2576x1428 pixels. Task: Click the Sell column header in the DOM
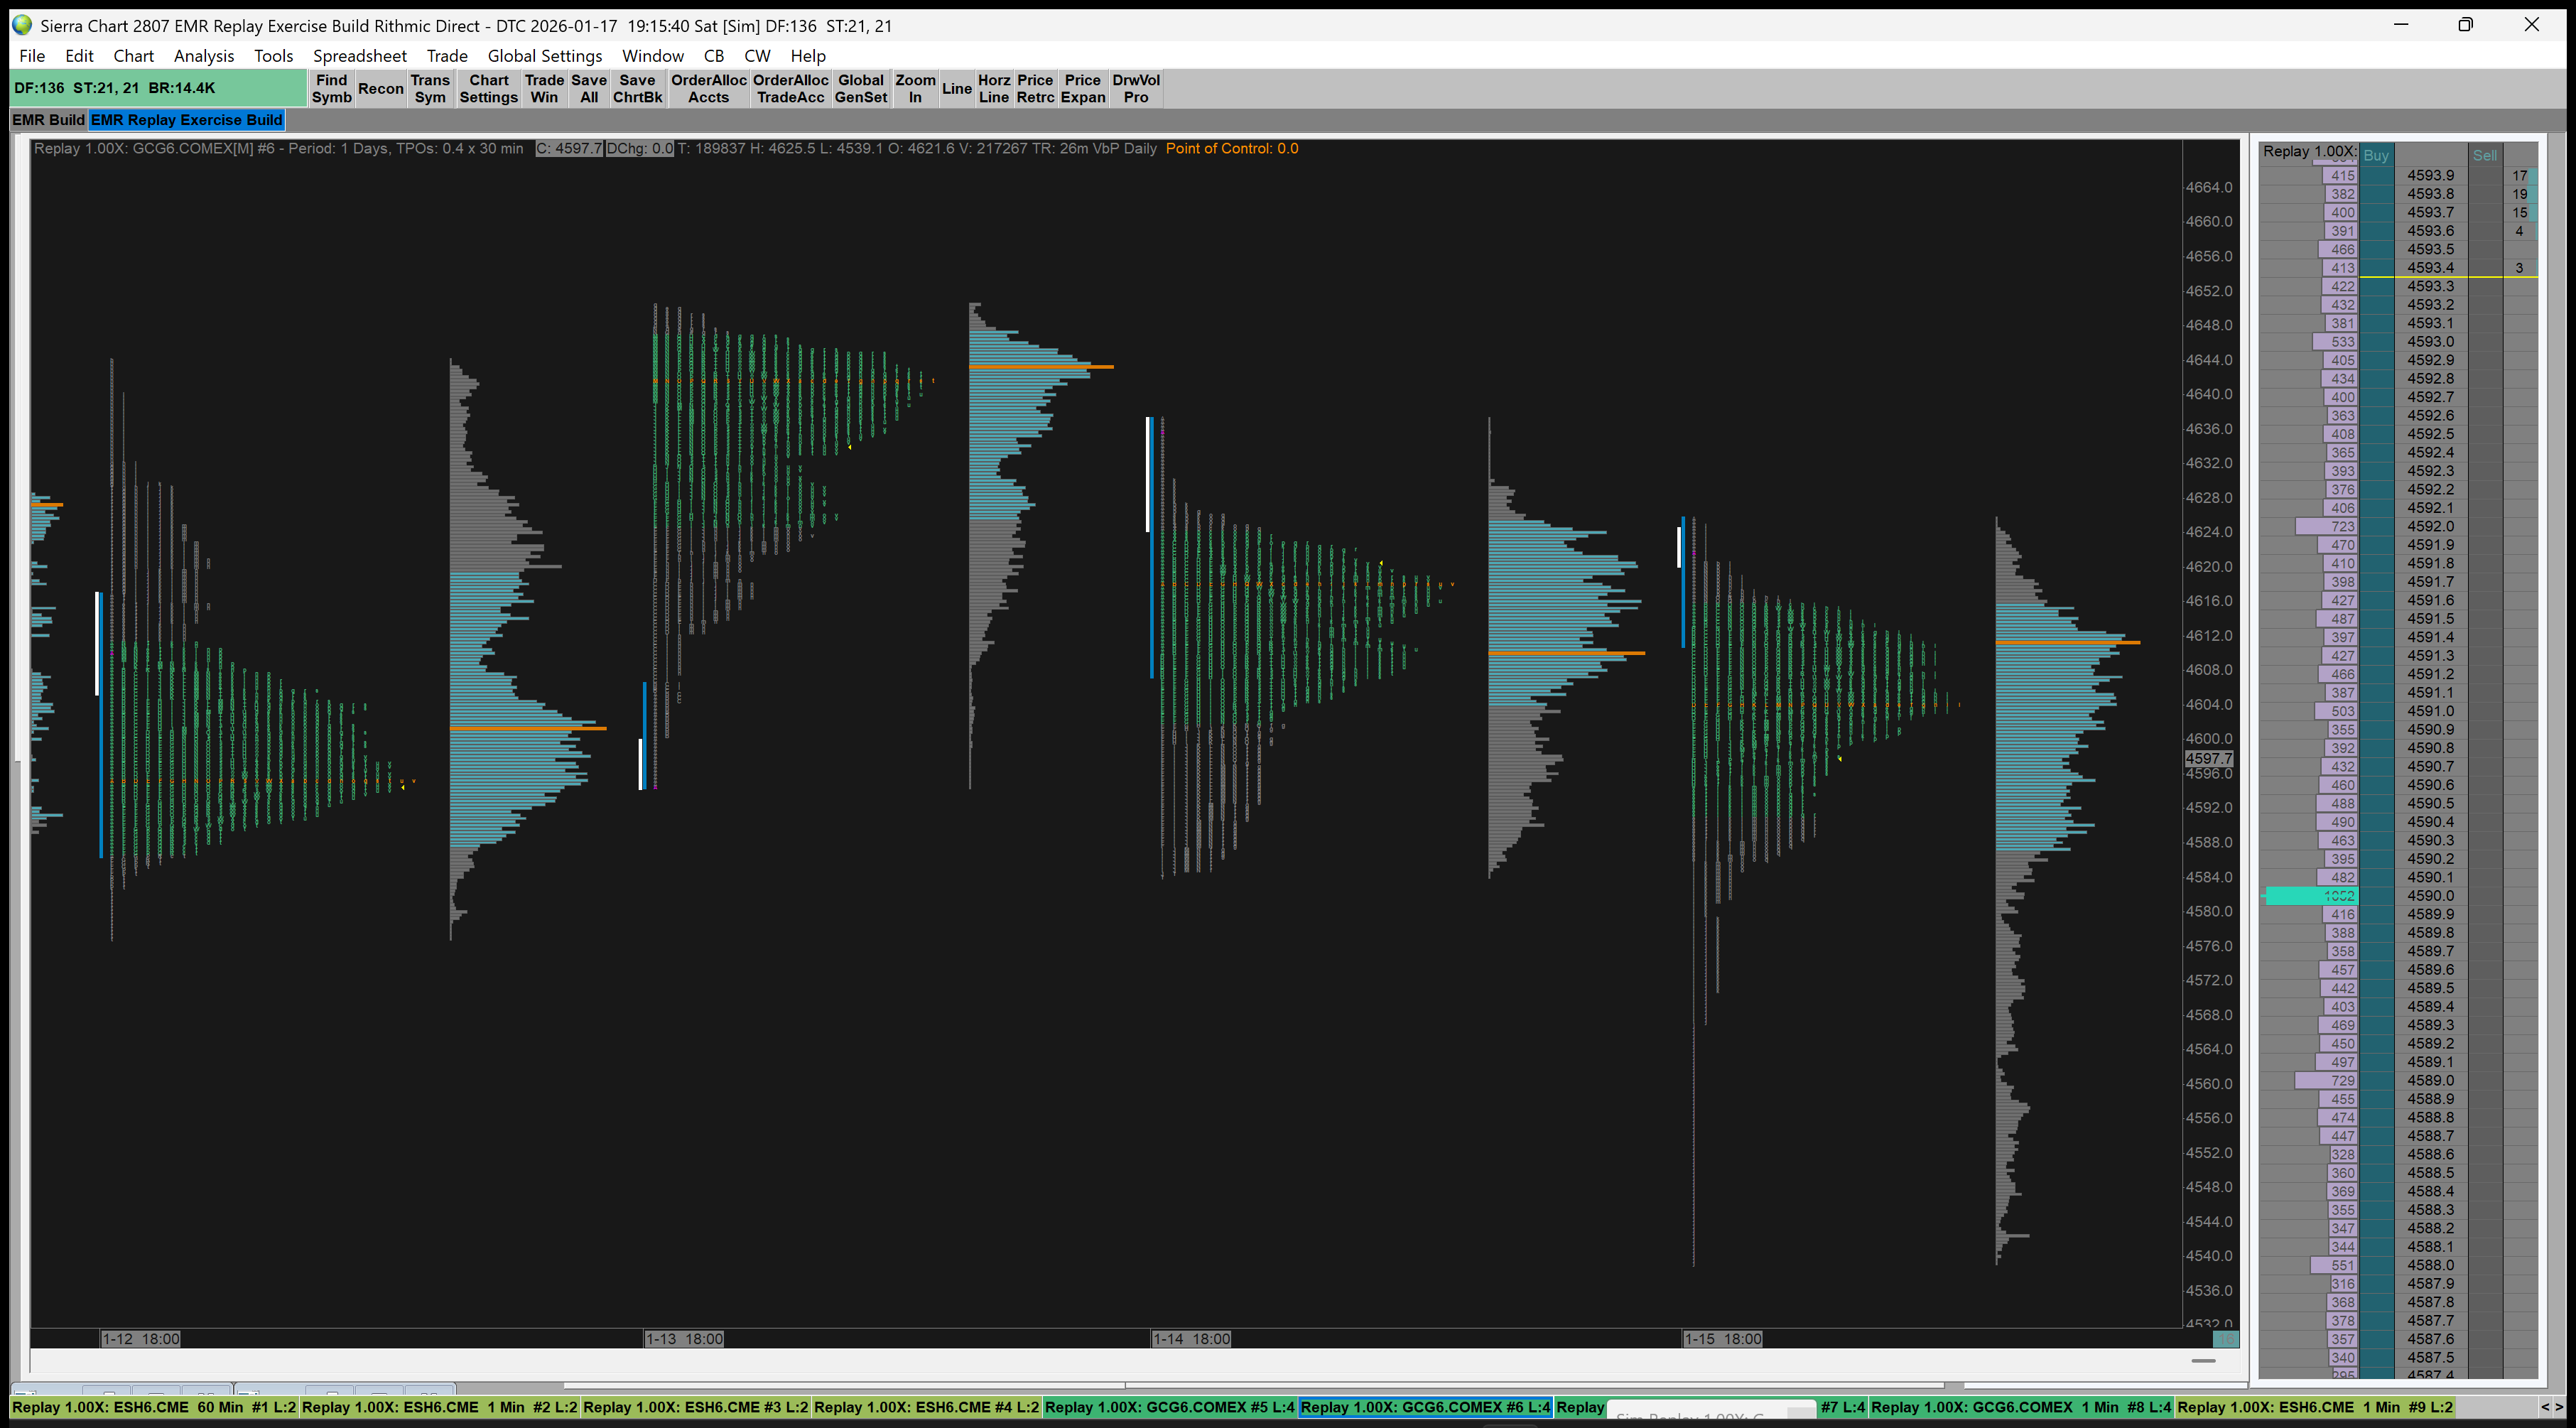pos(2484,155)
